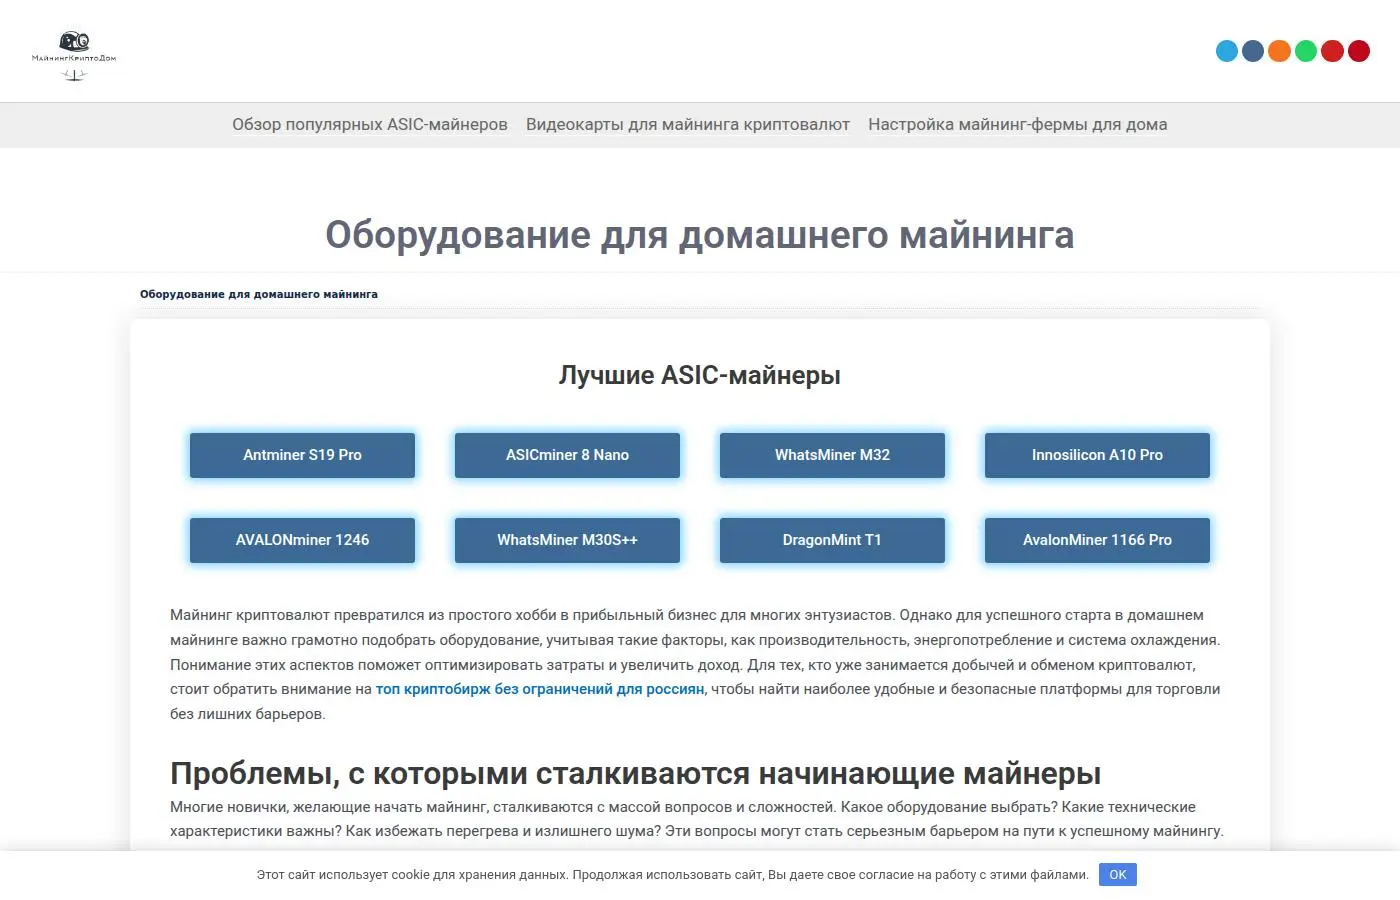Viewport: 1400px width, 900px height.
Task: Click the dark blue social circle icon
Action: 1253,51
